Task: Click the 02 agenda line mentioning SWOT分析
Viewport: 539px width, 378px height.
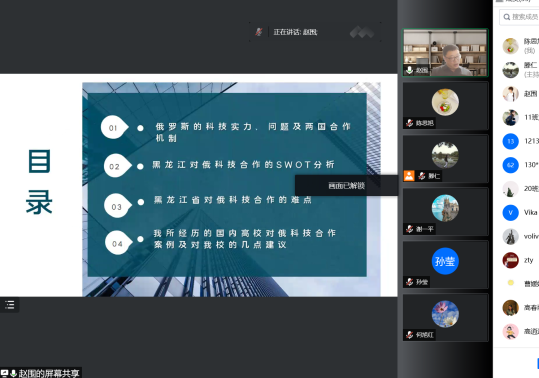Action: tap(243, 165)
